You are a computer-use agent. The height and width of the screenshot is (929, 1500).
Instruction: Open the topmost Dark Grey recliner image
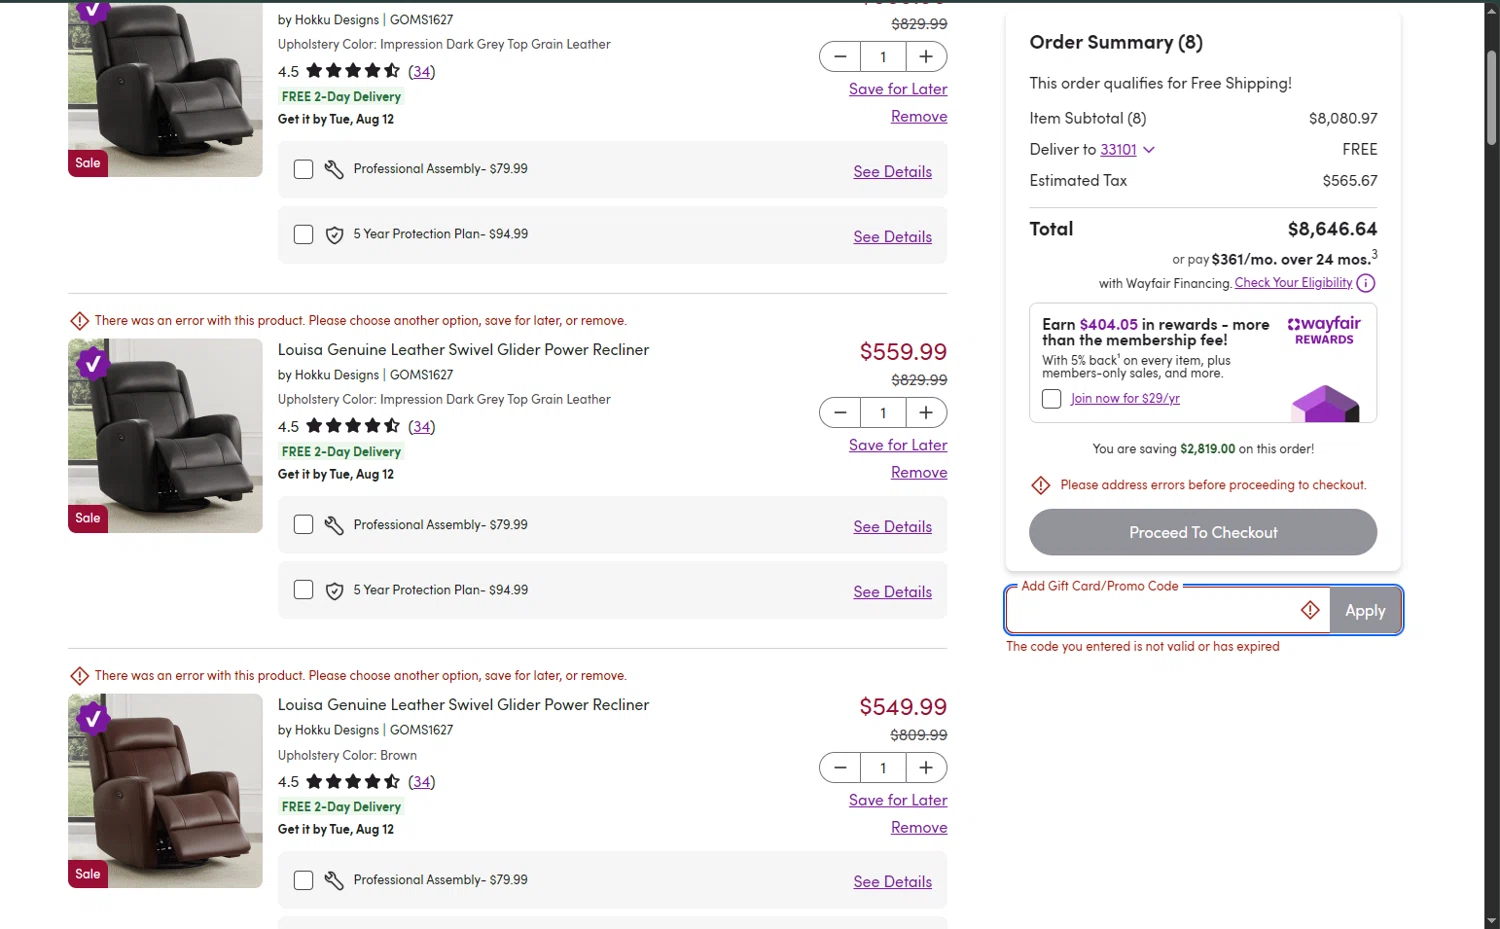coord(165,89)
